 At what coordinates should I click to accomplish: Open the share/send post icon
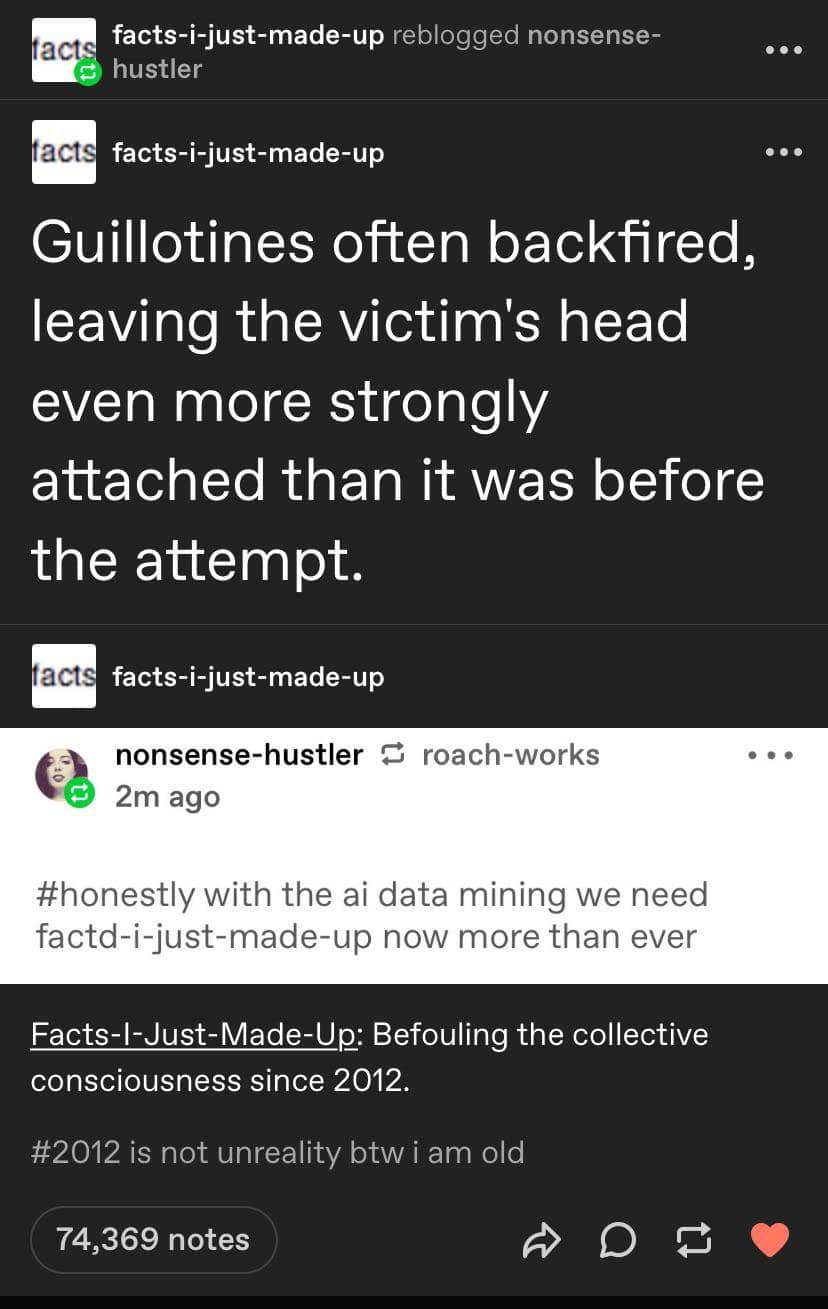click(542, 1240)
